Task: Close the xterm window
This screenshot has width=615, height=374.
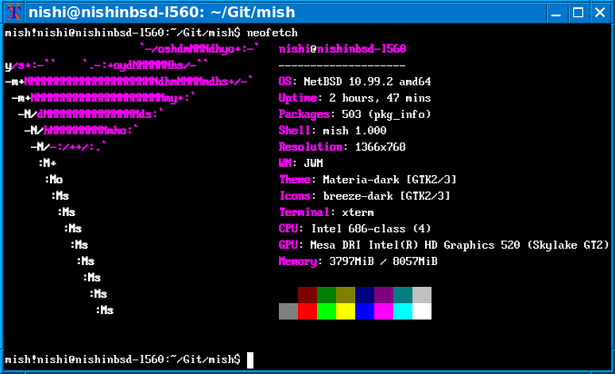Action: [x=600, y=13]
